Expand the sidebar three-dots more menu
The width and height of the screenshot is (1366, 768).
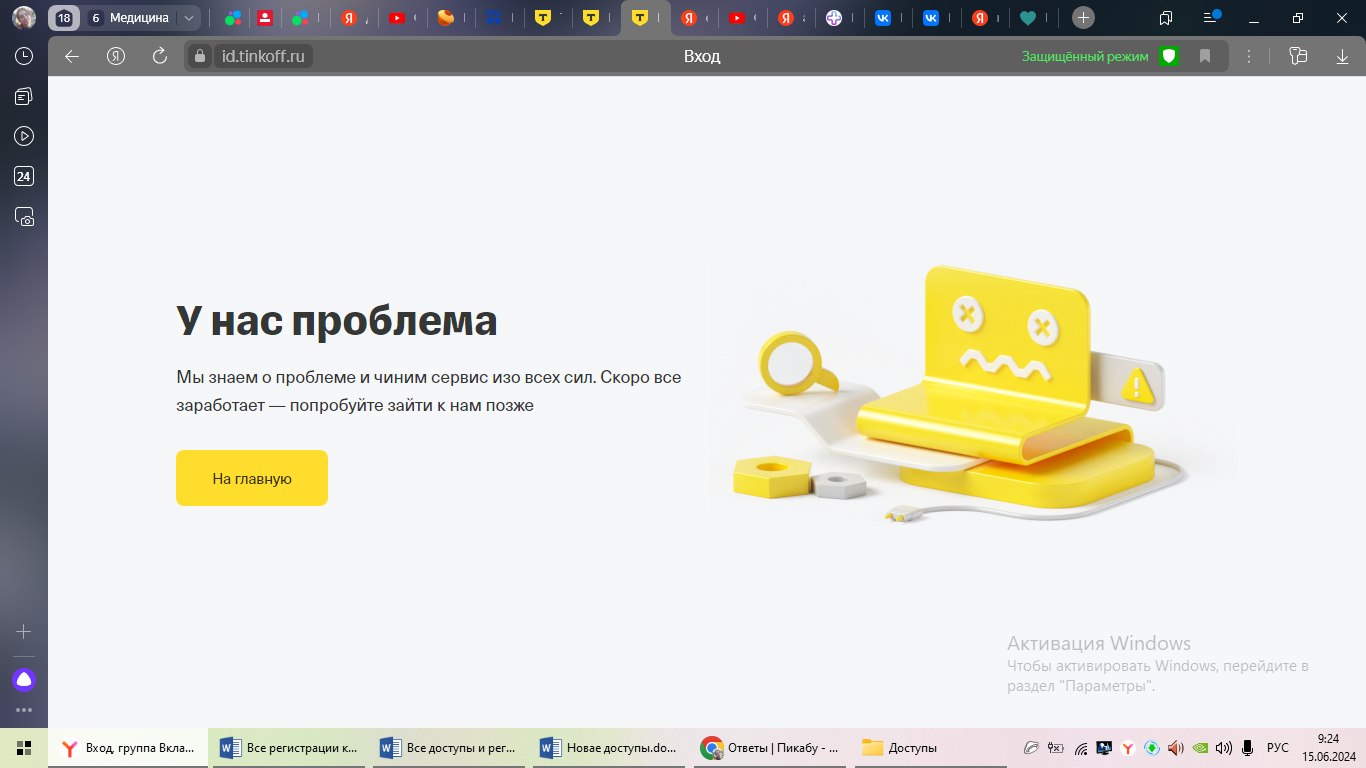point(24,710)
